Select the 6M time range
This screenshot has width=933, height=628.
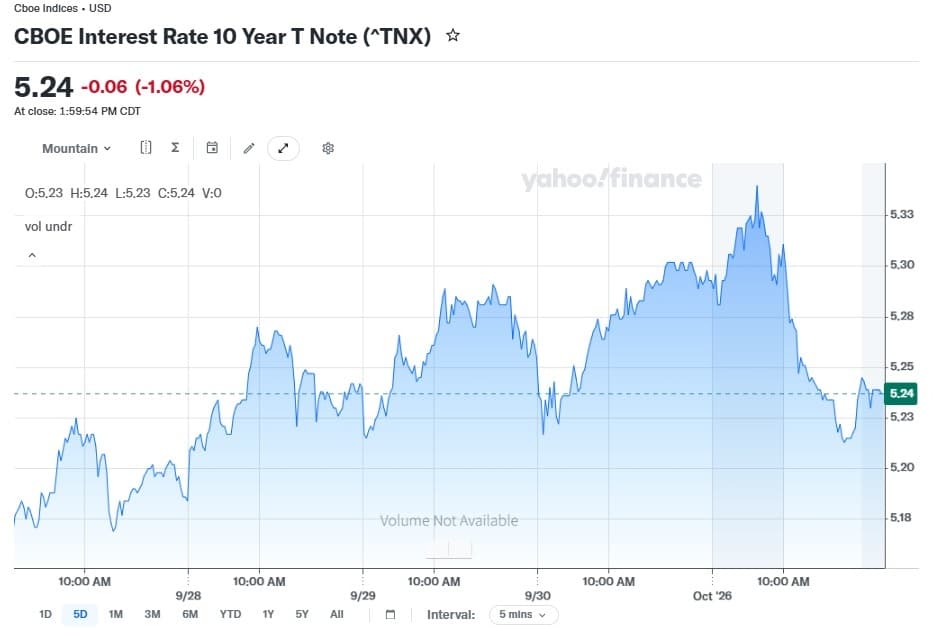coord(190,614)
